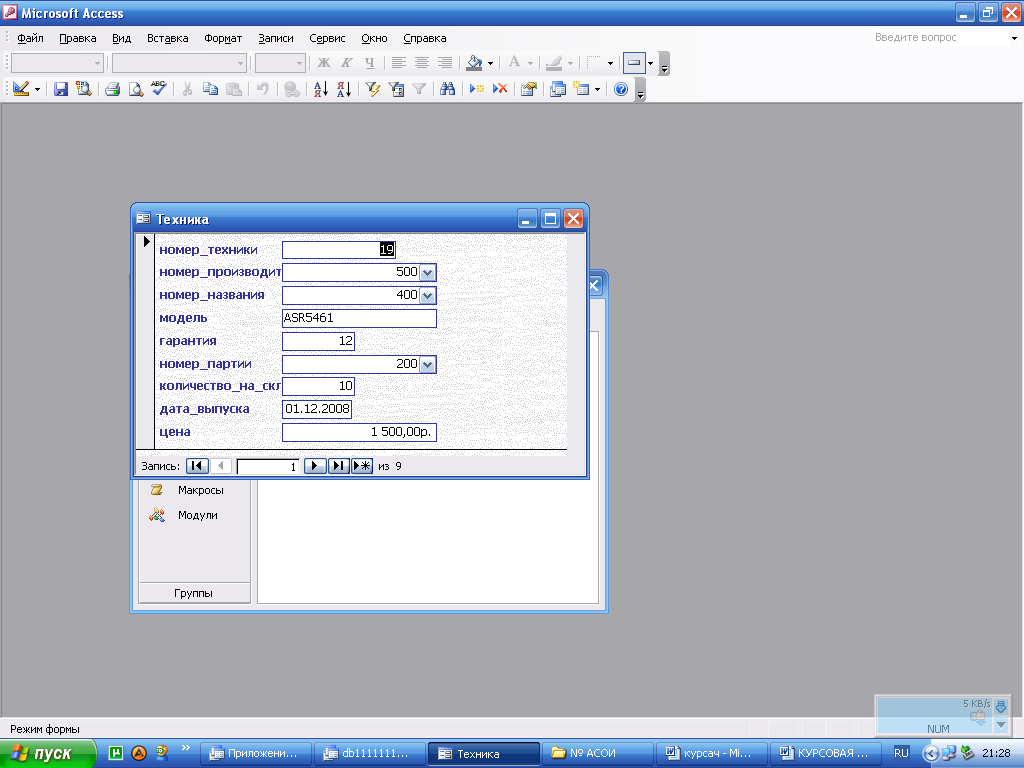Toggle Bold (Ж) formatting

coord(323,63)
